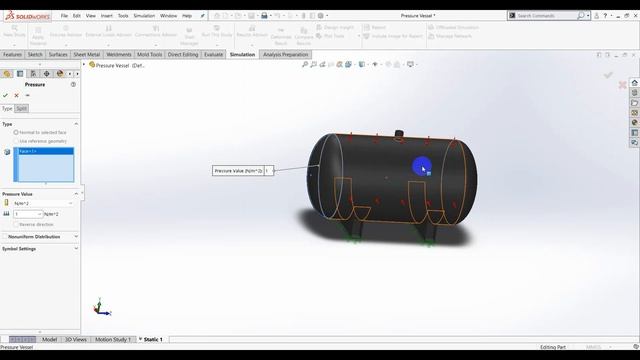The image size is (640, 360).
Task: Open the View menu
Action: [91, 16]
